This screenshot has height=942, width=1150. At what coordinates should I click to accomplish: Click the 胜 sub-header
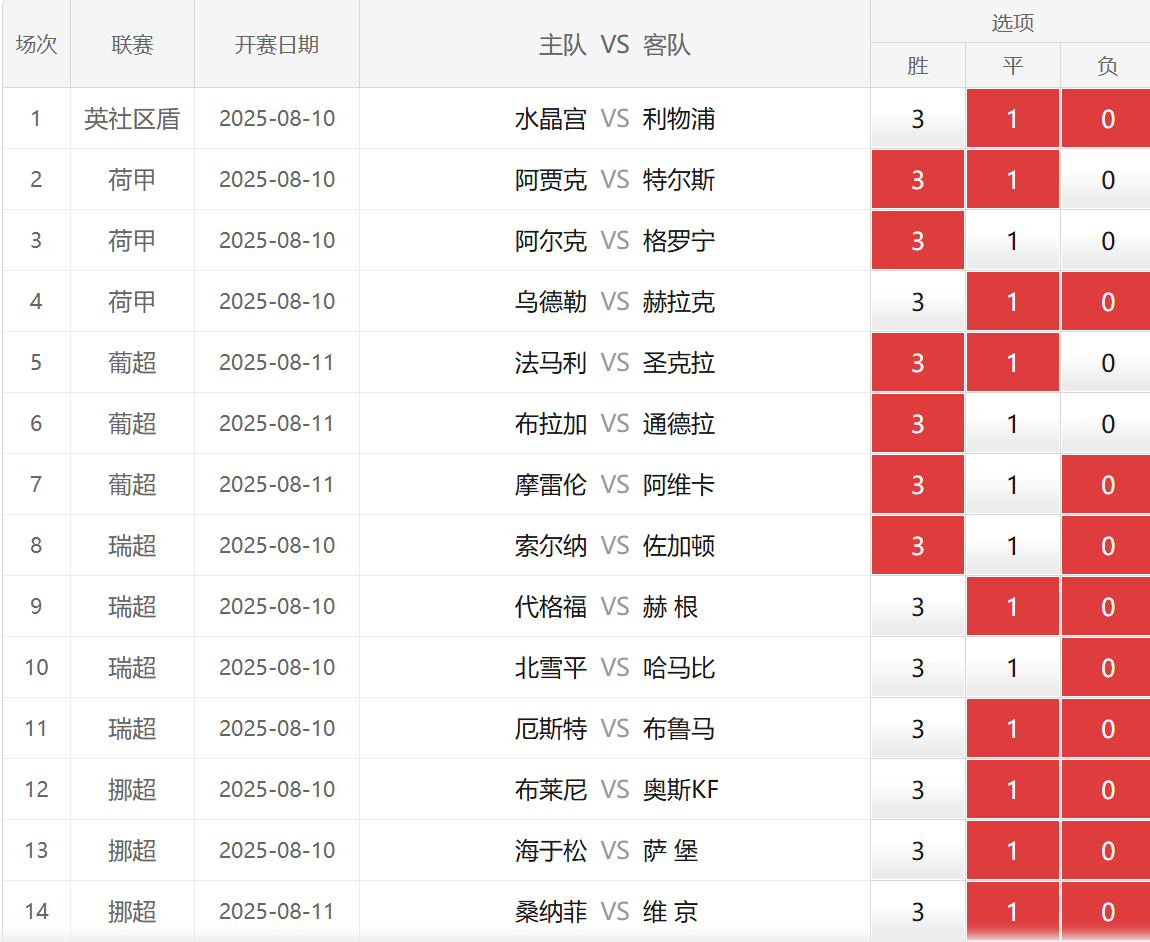[918, 65]
